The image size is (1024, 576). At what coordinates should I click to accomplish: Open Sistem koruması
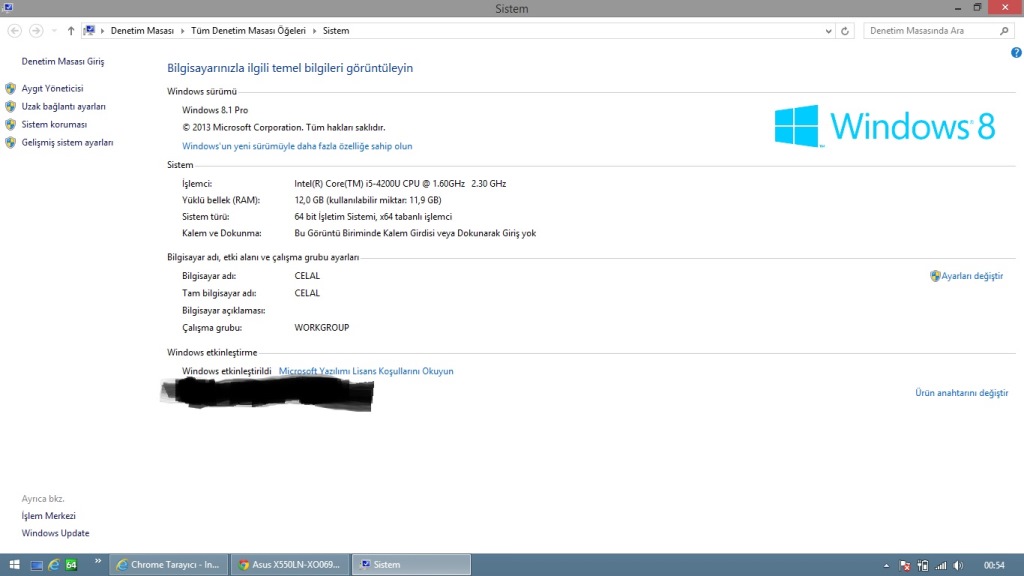pos(54,124)
